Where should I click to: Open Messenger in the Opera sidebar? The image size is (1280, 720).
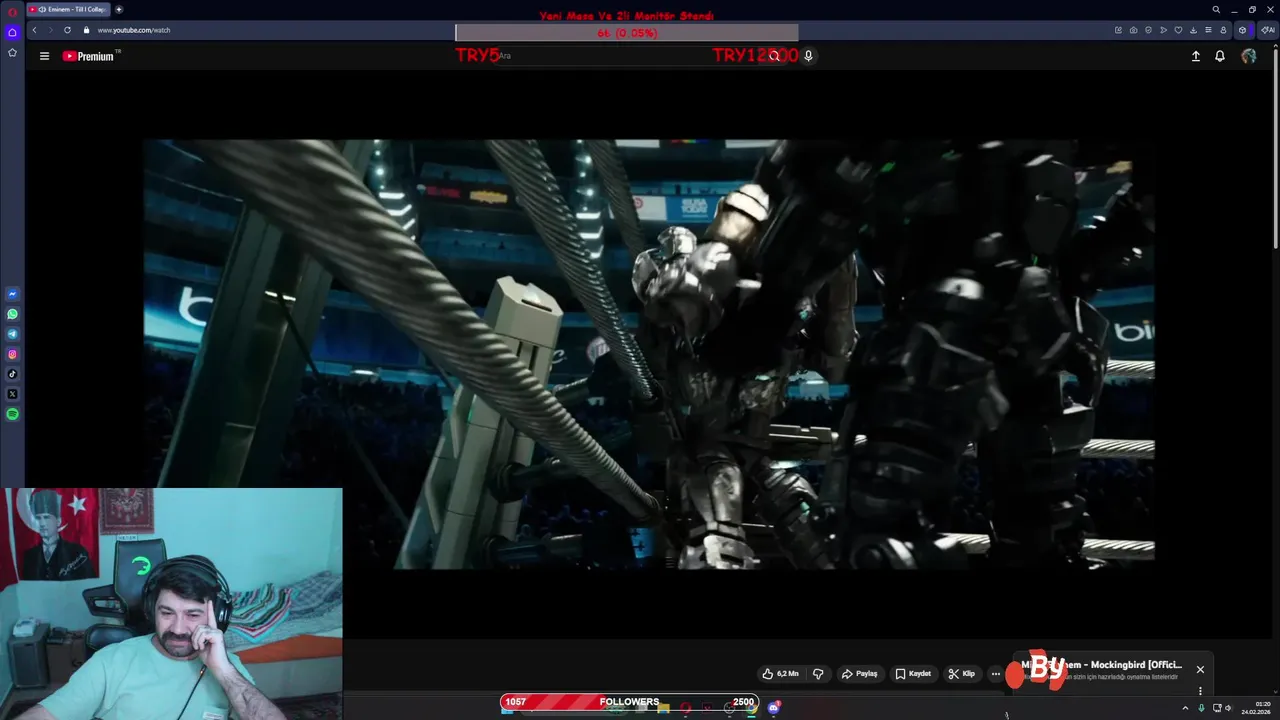pyautogui.click(x=12, y=294)
